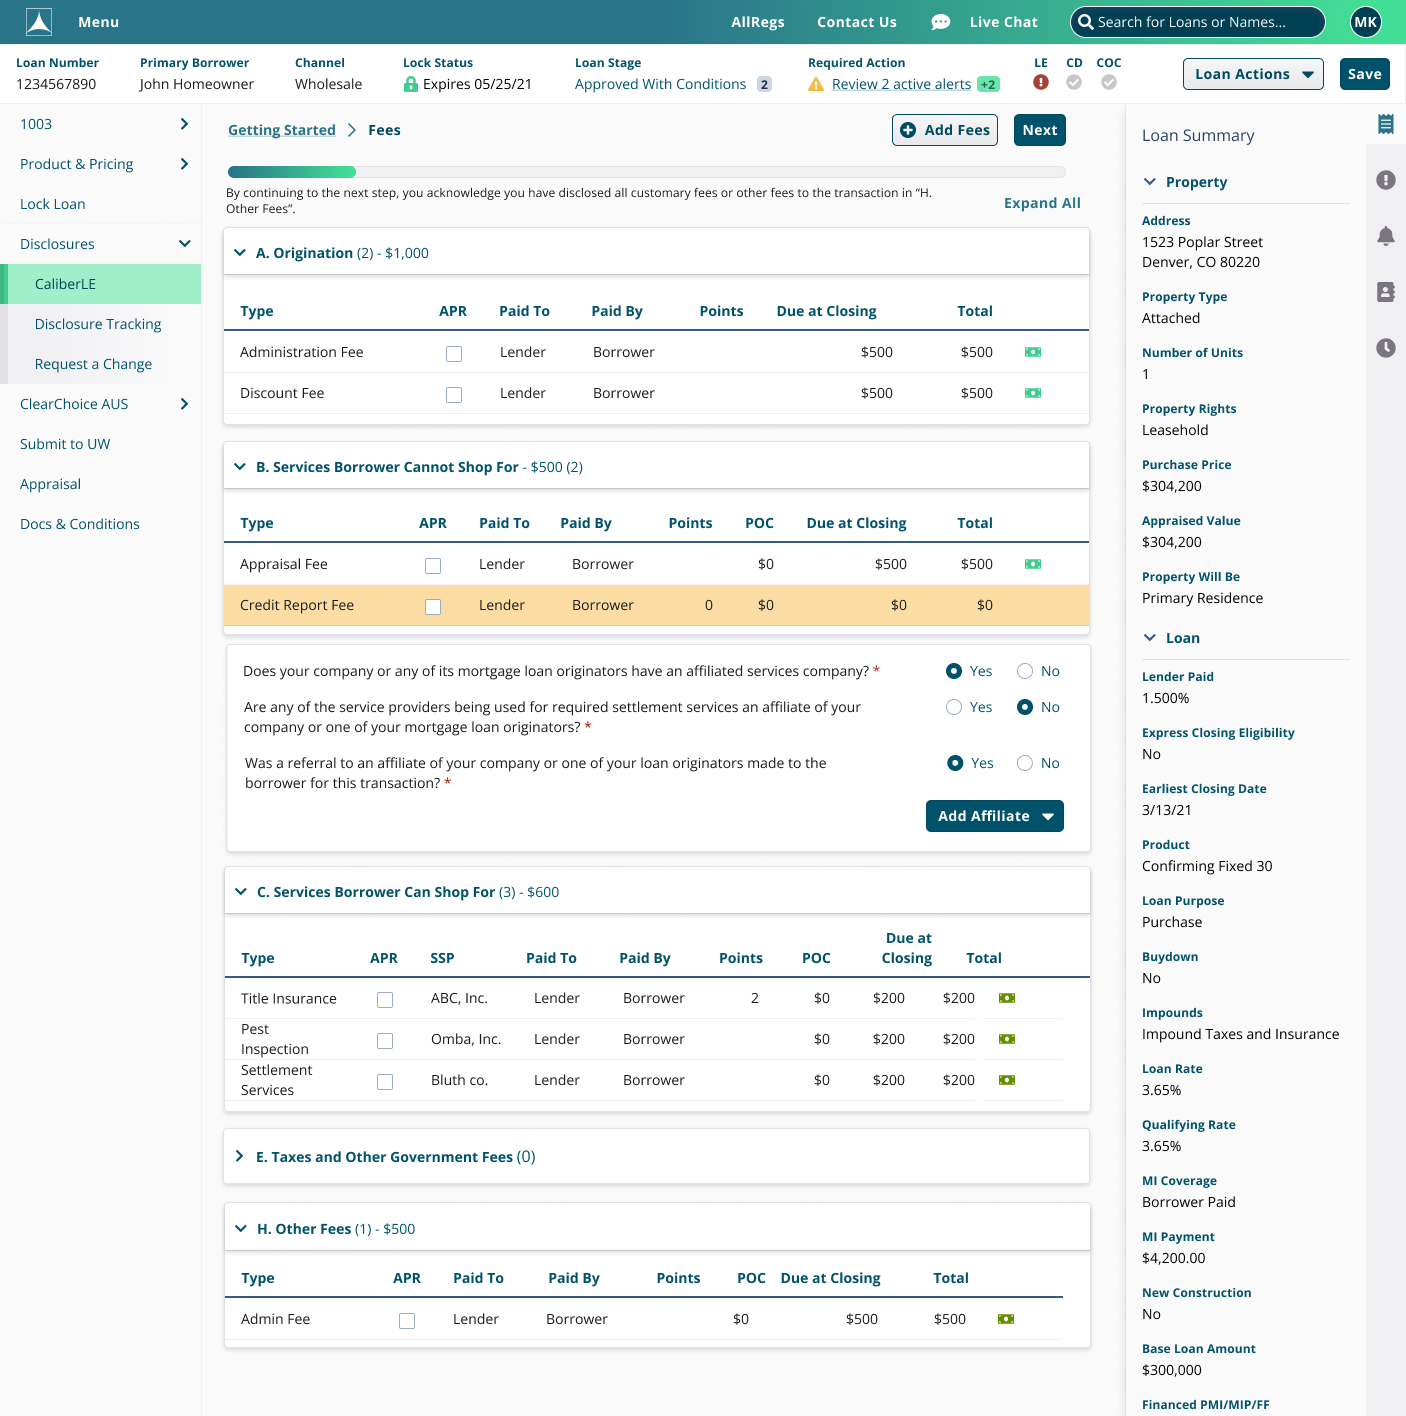Click the fees step progress bar
The image size is (1406, 1416).
coord(646,172)
